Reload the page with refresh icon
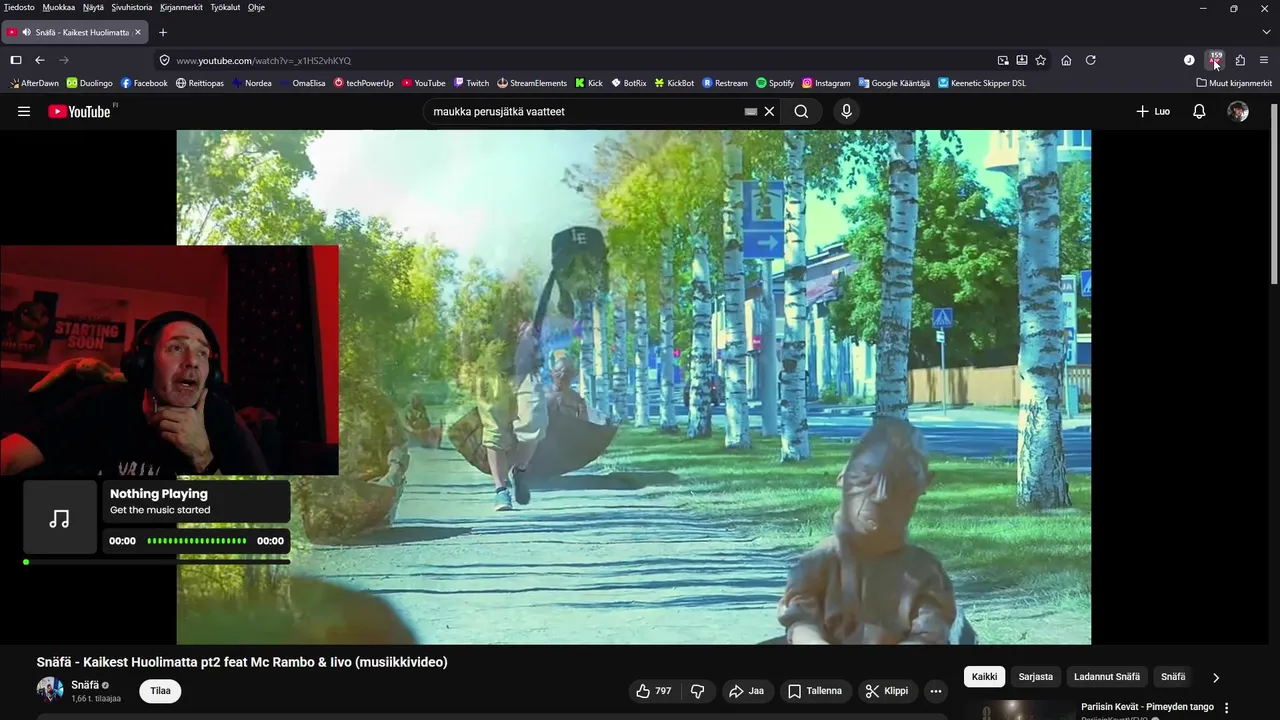Image resolution: width=1280 pixels, height=720 pixels. pyautogui.click(x=1091, y=60)
